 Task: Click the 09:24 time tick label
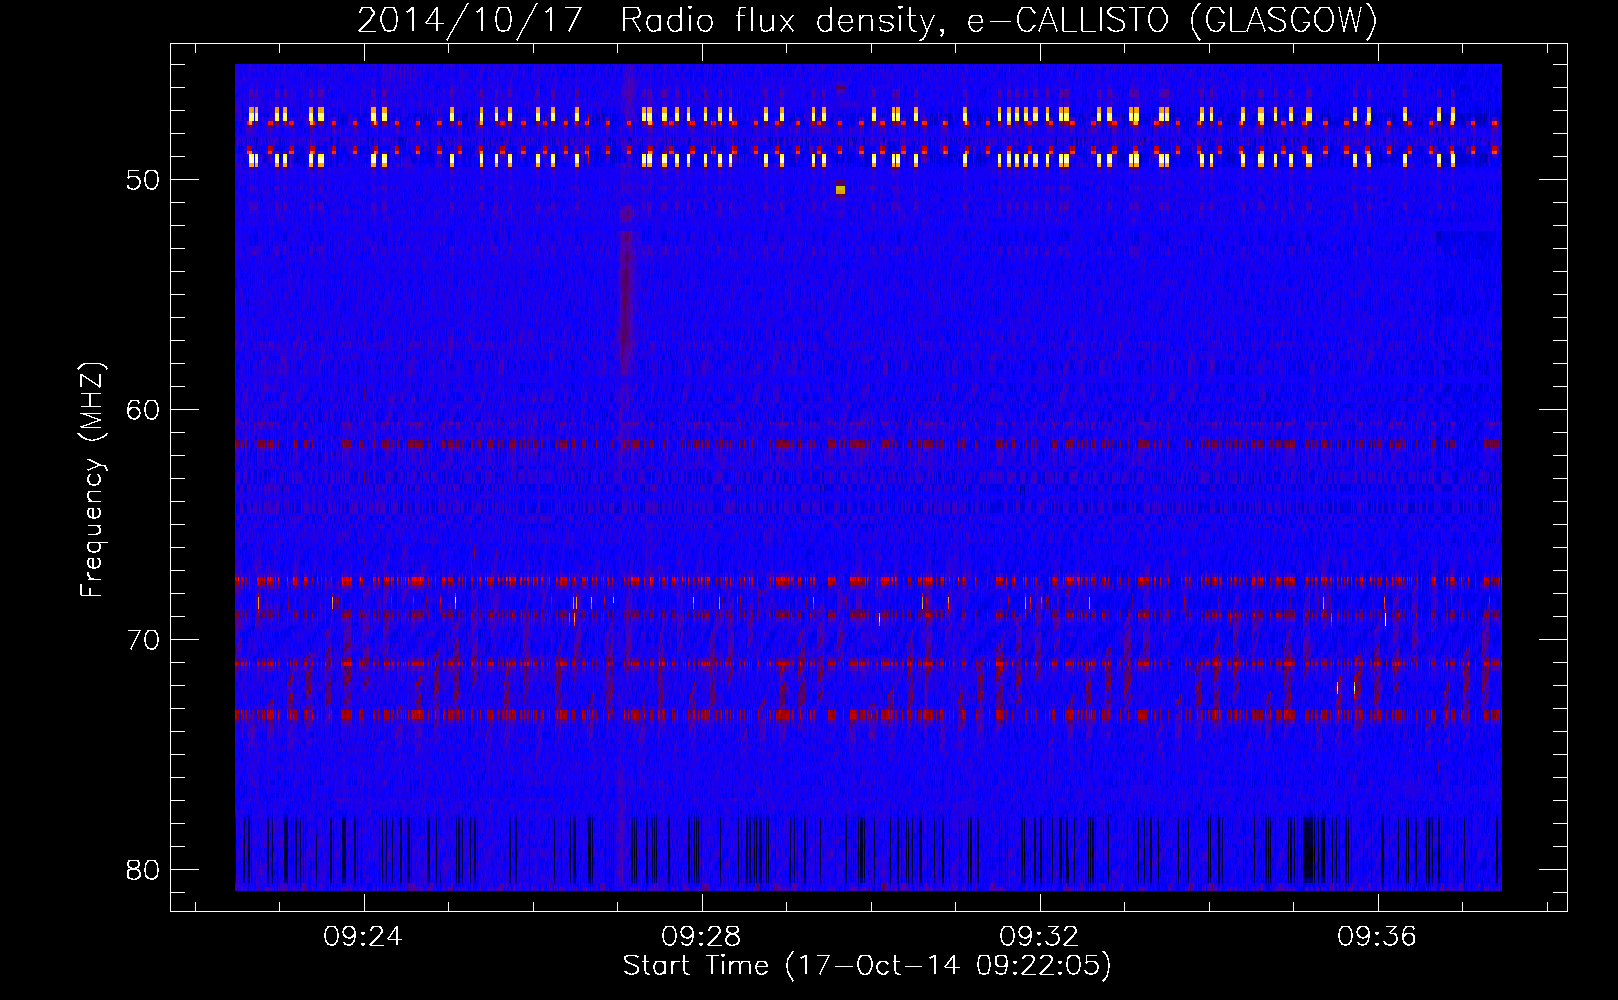click(362, 937)
